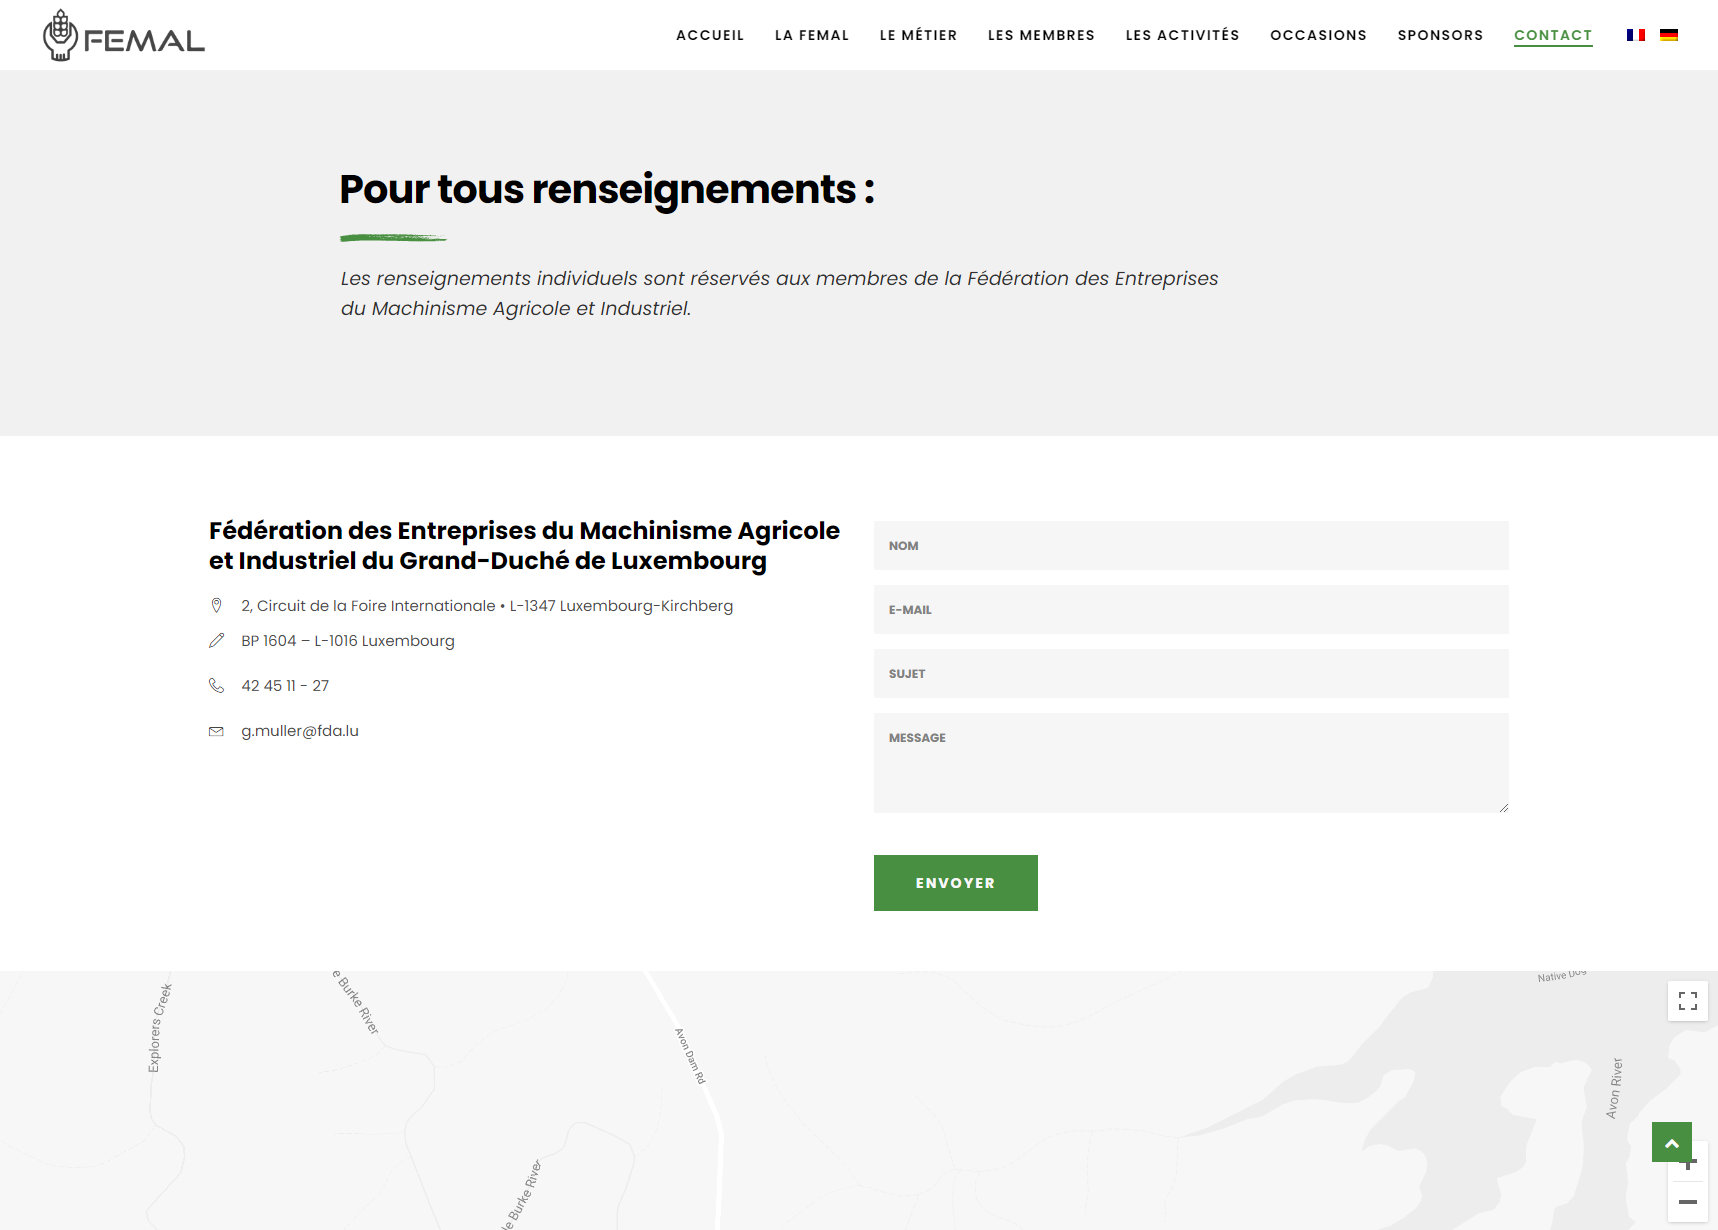Screen dimensions: 1718x1230
Task: Click the g.muller@fda.lu email link
Action: coord(300,731)
